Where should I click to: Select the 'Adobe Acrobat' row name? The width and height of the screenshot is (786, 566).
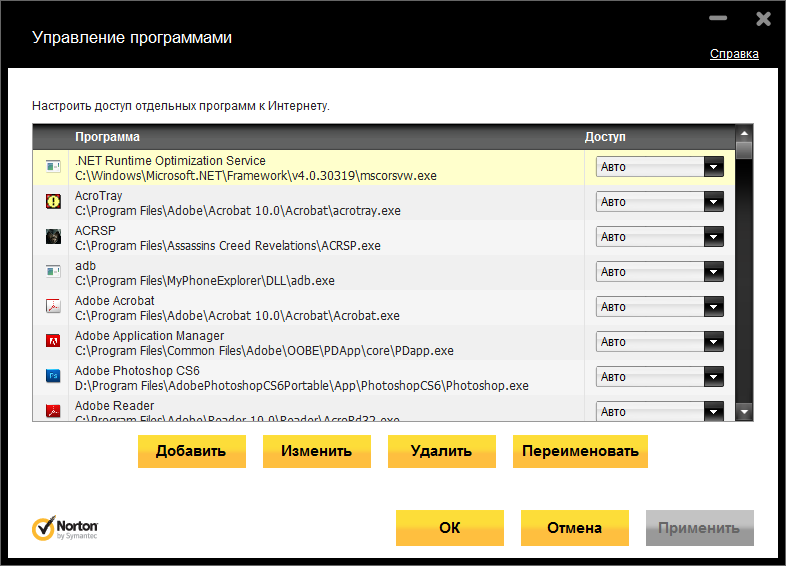pos(114,300)
